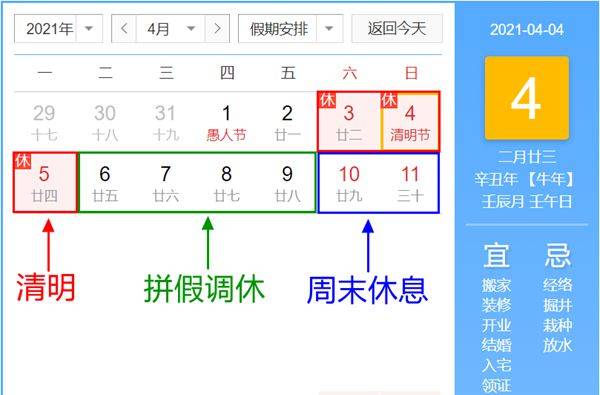Click 壬辰月 壬午日 text

coord(527,201)
